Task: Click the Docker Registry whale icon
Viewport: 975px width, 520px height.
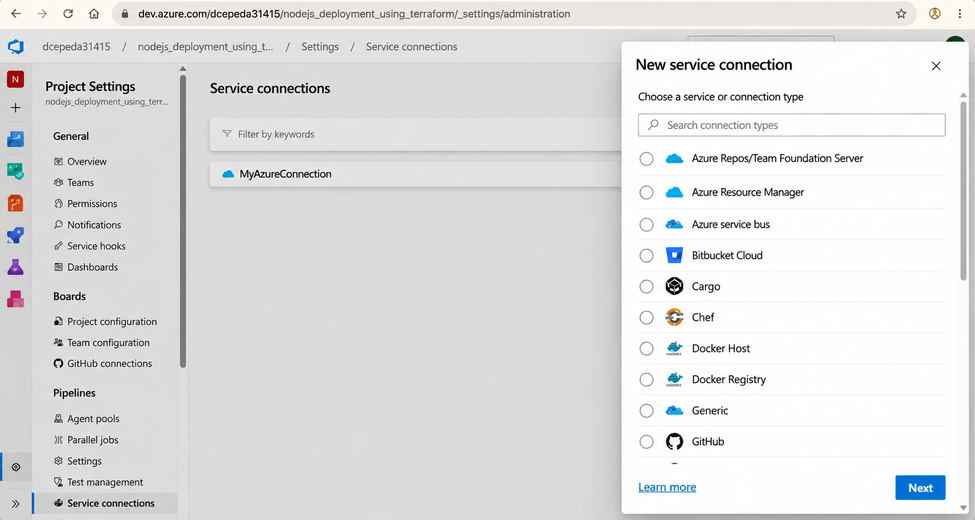Action: [x=674, y=379]
